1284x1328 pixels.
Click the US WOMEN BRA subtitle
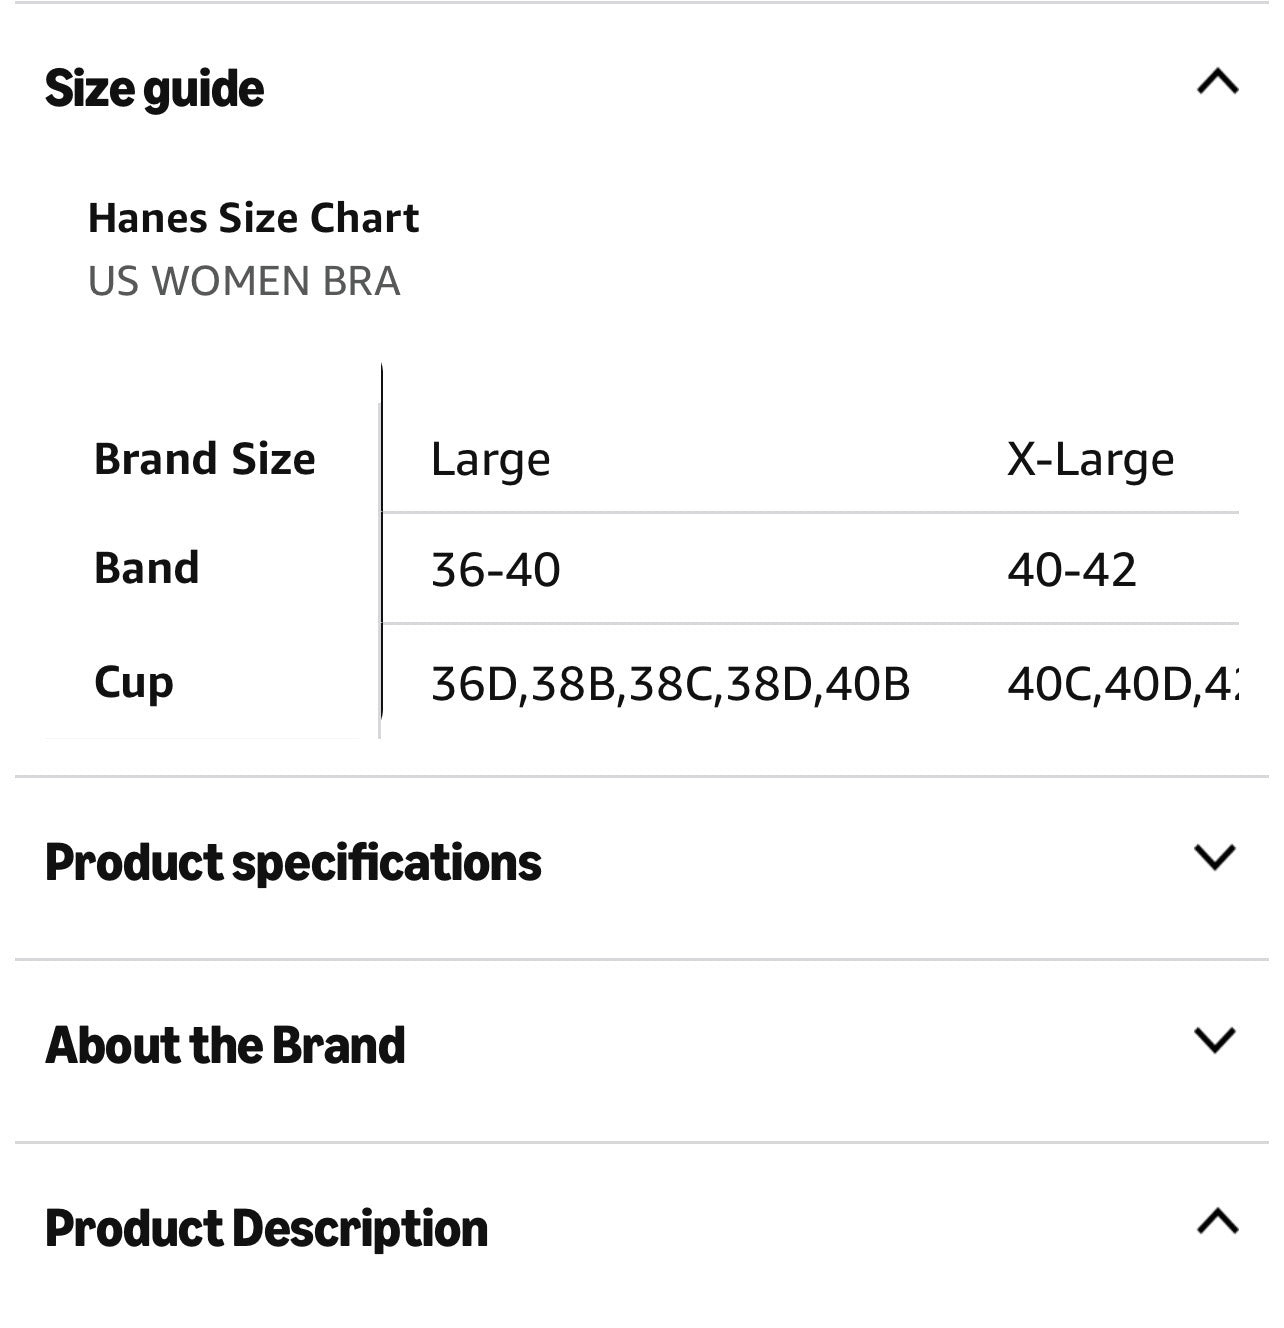(244, 281)
